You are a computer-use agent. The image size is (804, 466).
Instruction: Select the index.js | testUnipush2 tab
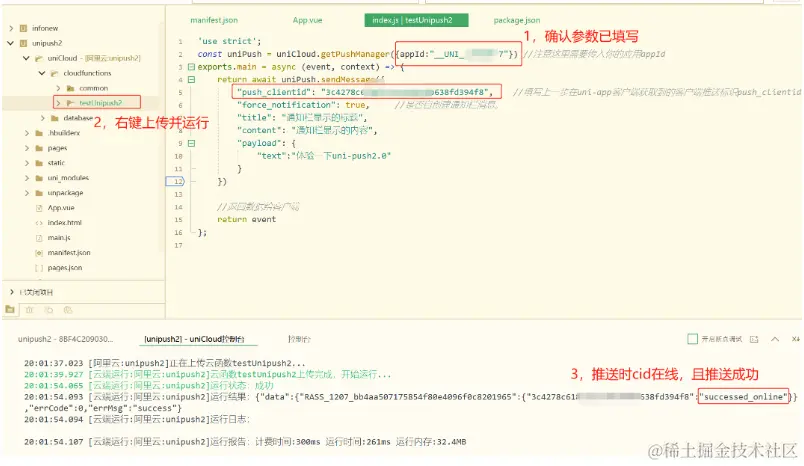[x=416, y=20]
